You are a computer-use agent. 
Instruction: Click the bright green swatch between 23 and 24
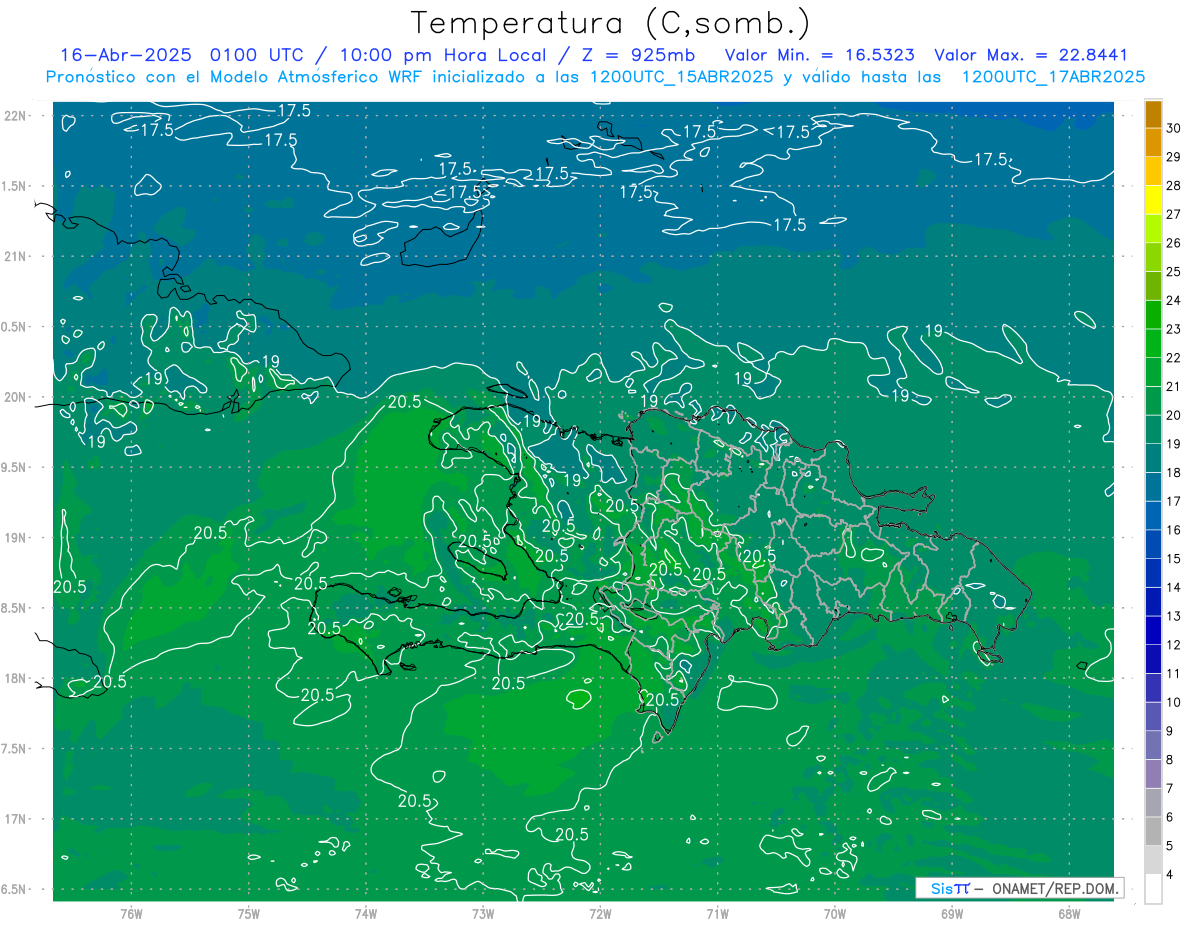pyautogui.click(x=1153, y=315)
